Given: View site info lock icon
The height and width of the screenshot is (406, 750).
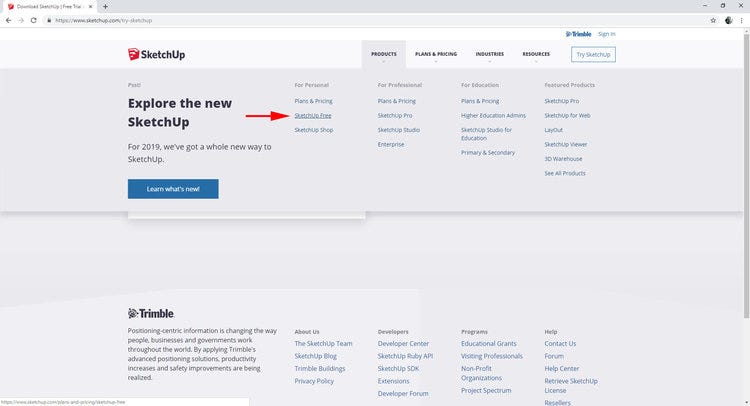Looking at the screenshot, I should click(49, 21).
